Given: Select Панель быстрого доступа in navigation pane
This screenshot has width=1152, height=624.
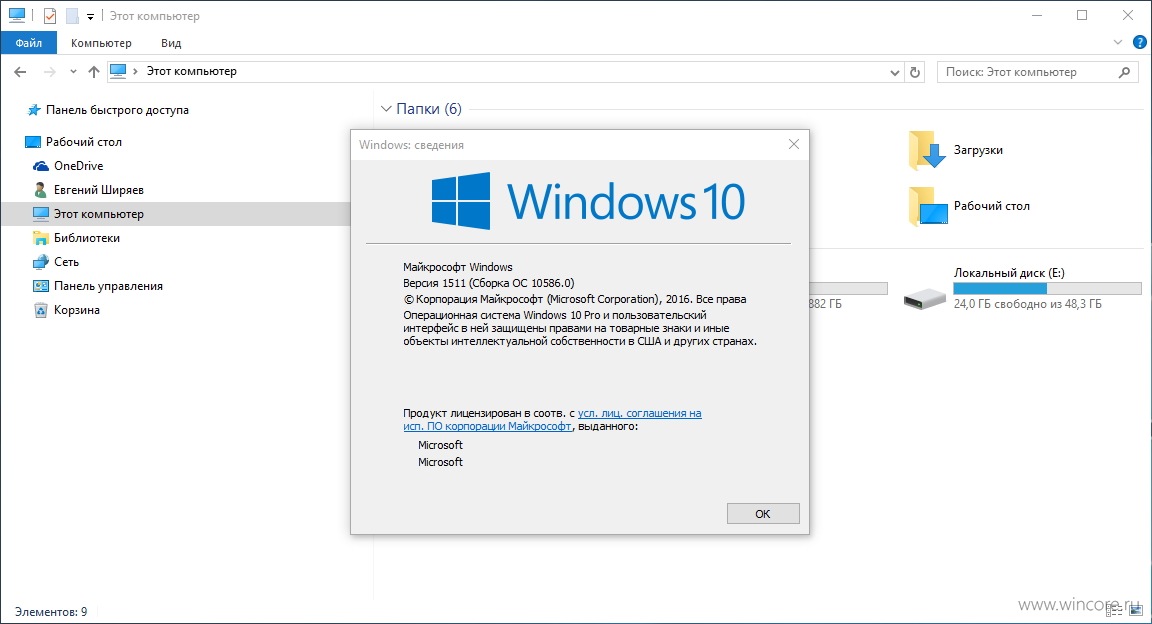Looking at the screenshot, I should click(x=117, y=110).
